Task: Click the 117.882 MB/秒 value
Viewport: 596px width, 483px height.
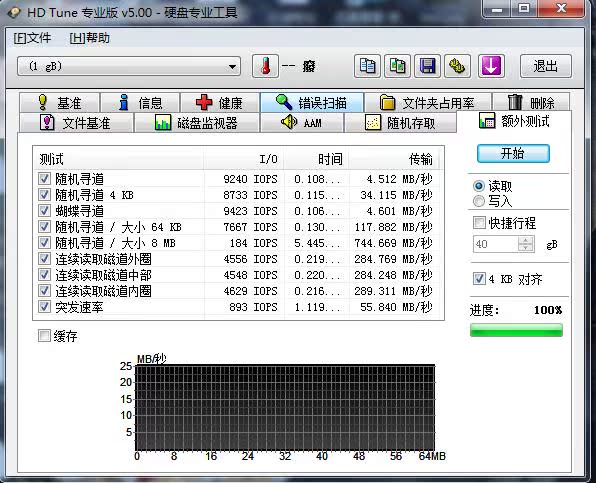Action: [393, 227]
